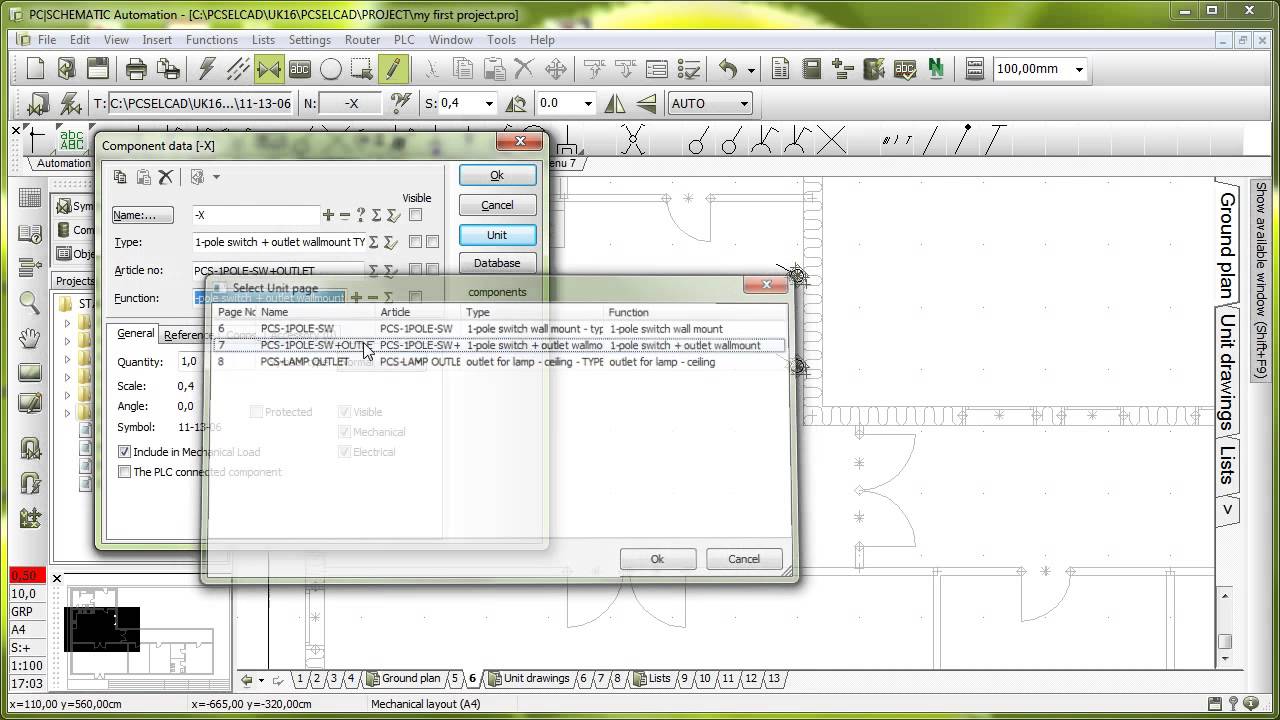Screen dimensions: 1280x720
Task: Toggle the Electrical checkbox
Action: tap(345, 452)
